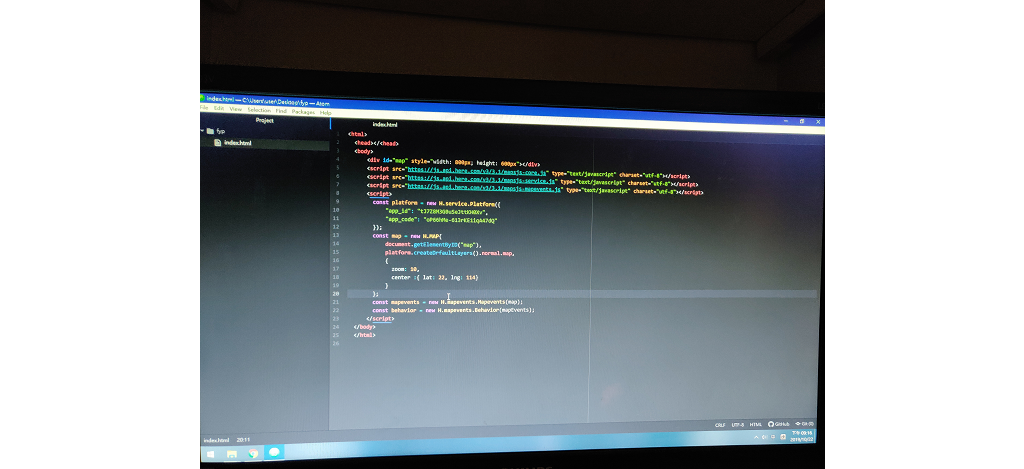Screen dimensions: 1024x469
Task: Click the active Atom taskbar icon
Action: [x=274, y=452]
